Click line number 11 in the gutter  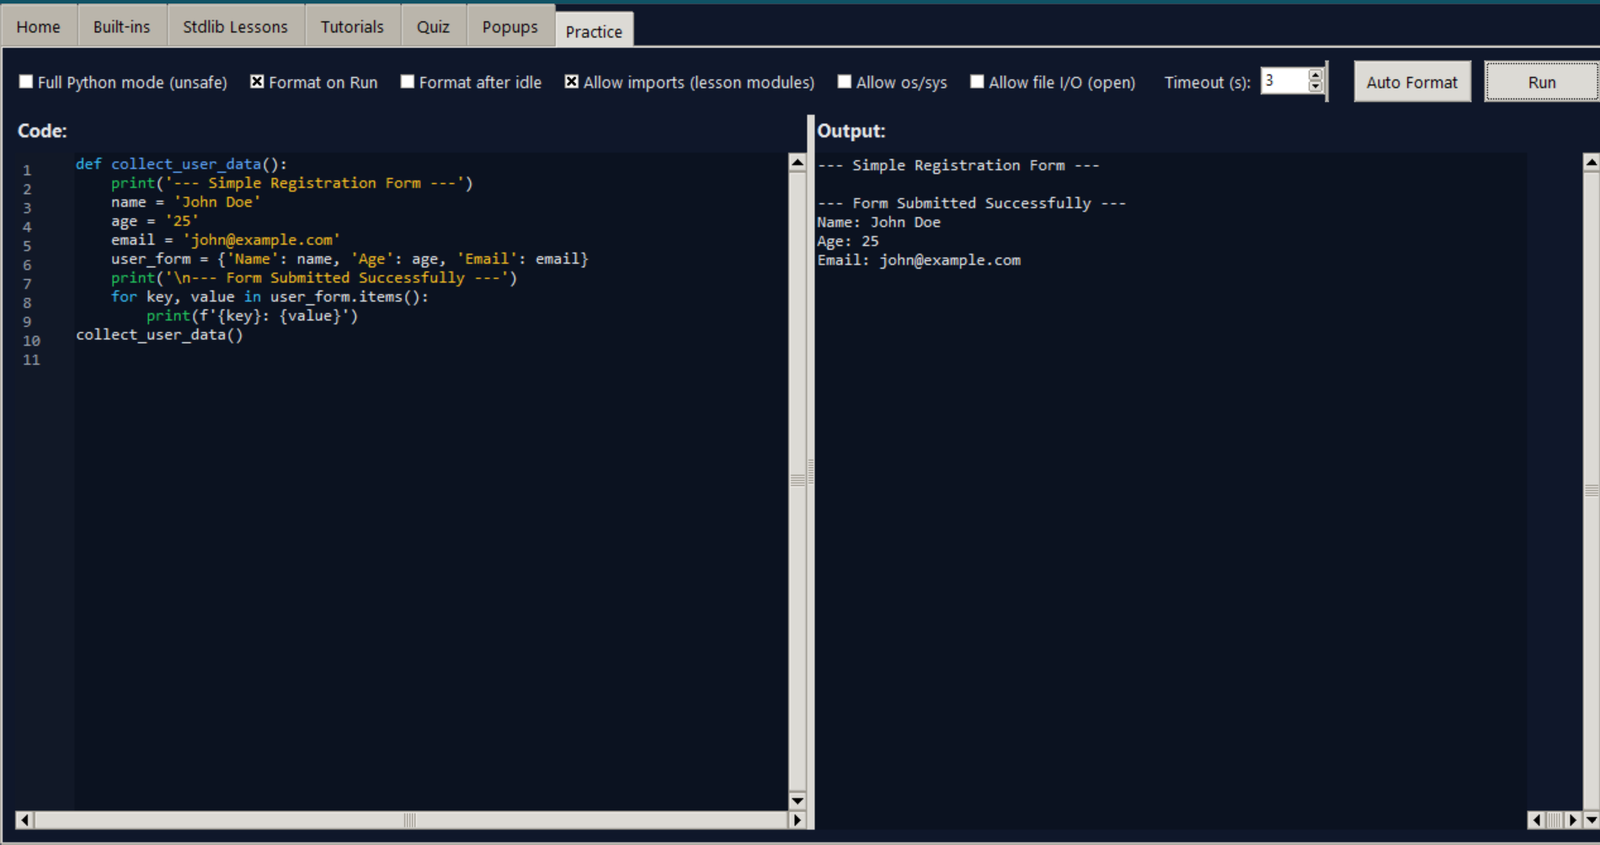(x=32, y=360)
